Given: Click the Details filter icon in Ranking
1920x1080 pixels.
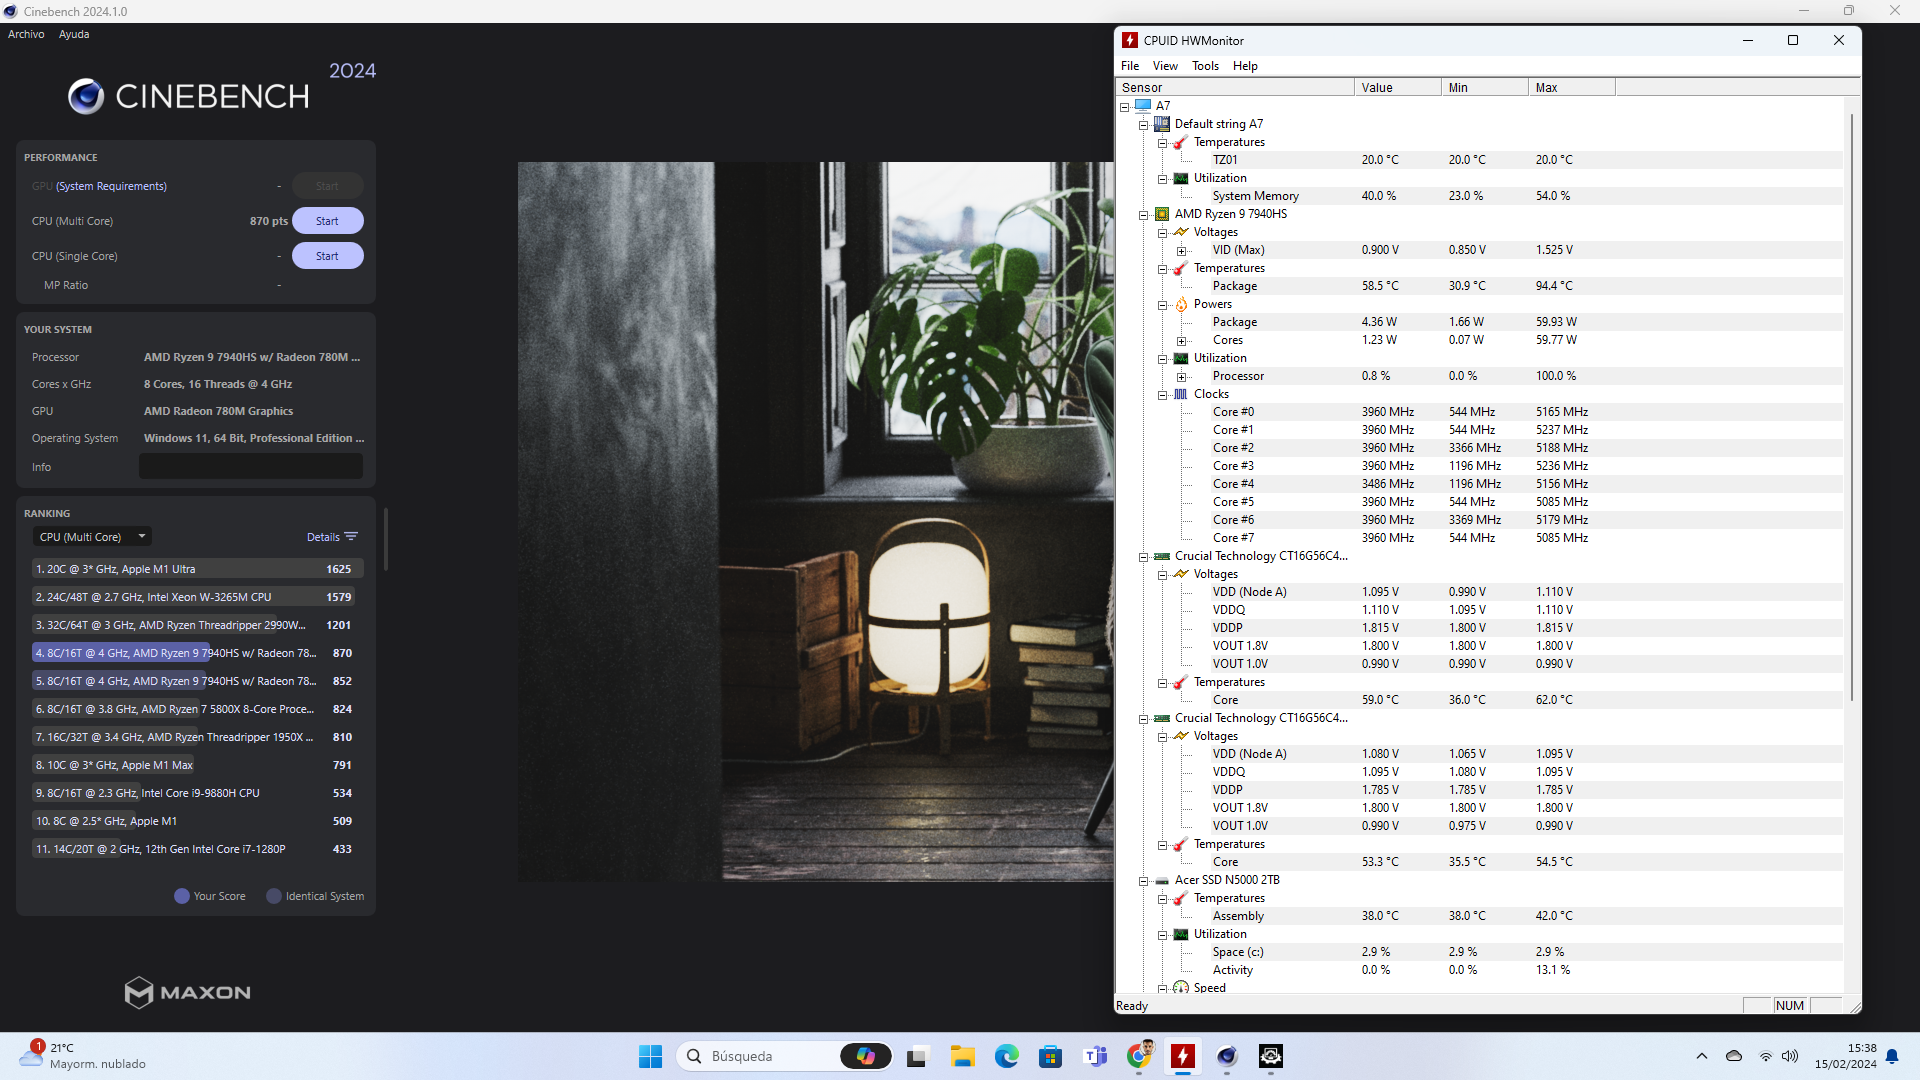Looking at the screenshot, I should [351, 537].
